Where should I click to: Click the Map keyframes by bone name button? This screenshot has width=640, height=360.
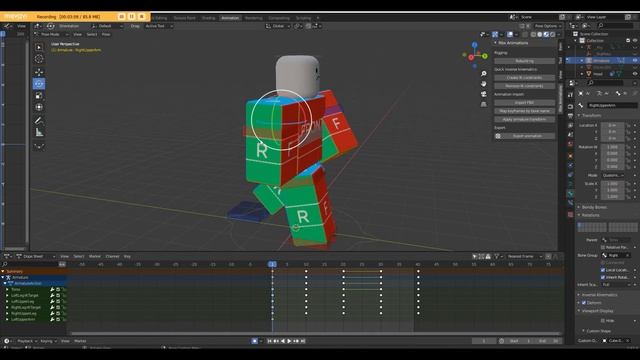(x=524, y=111)
